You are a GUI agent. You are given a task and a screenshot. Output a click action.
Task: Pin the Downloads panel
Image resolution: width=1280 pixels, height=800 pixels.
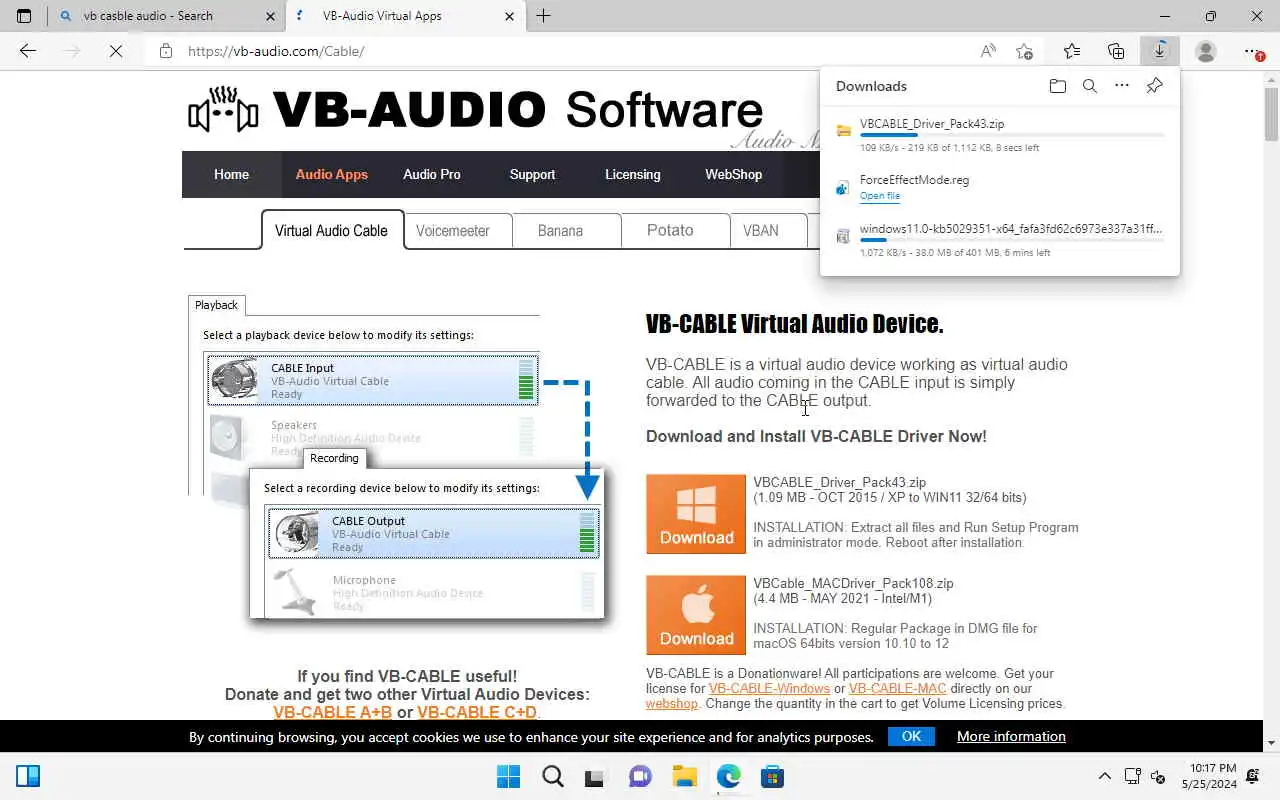point(1154,86)
